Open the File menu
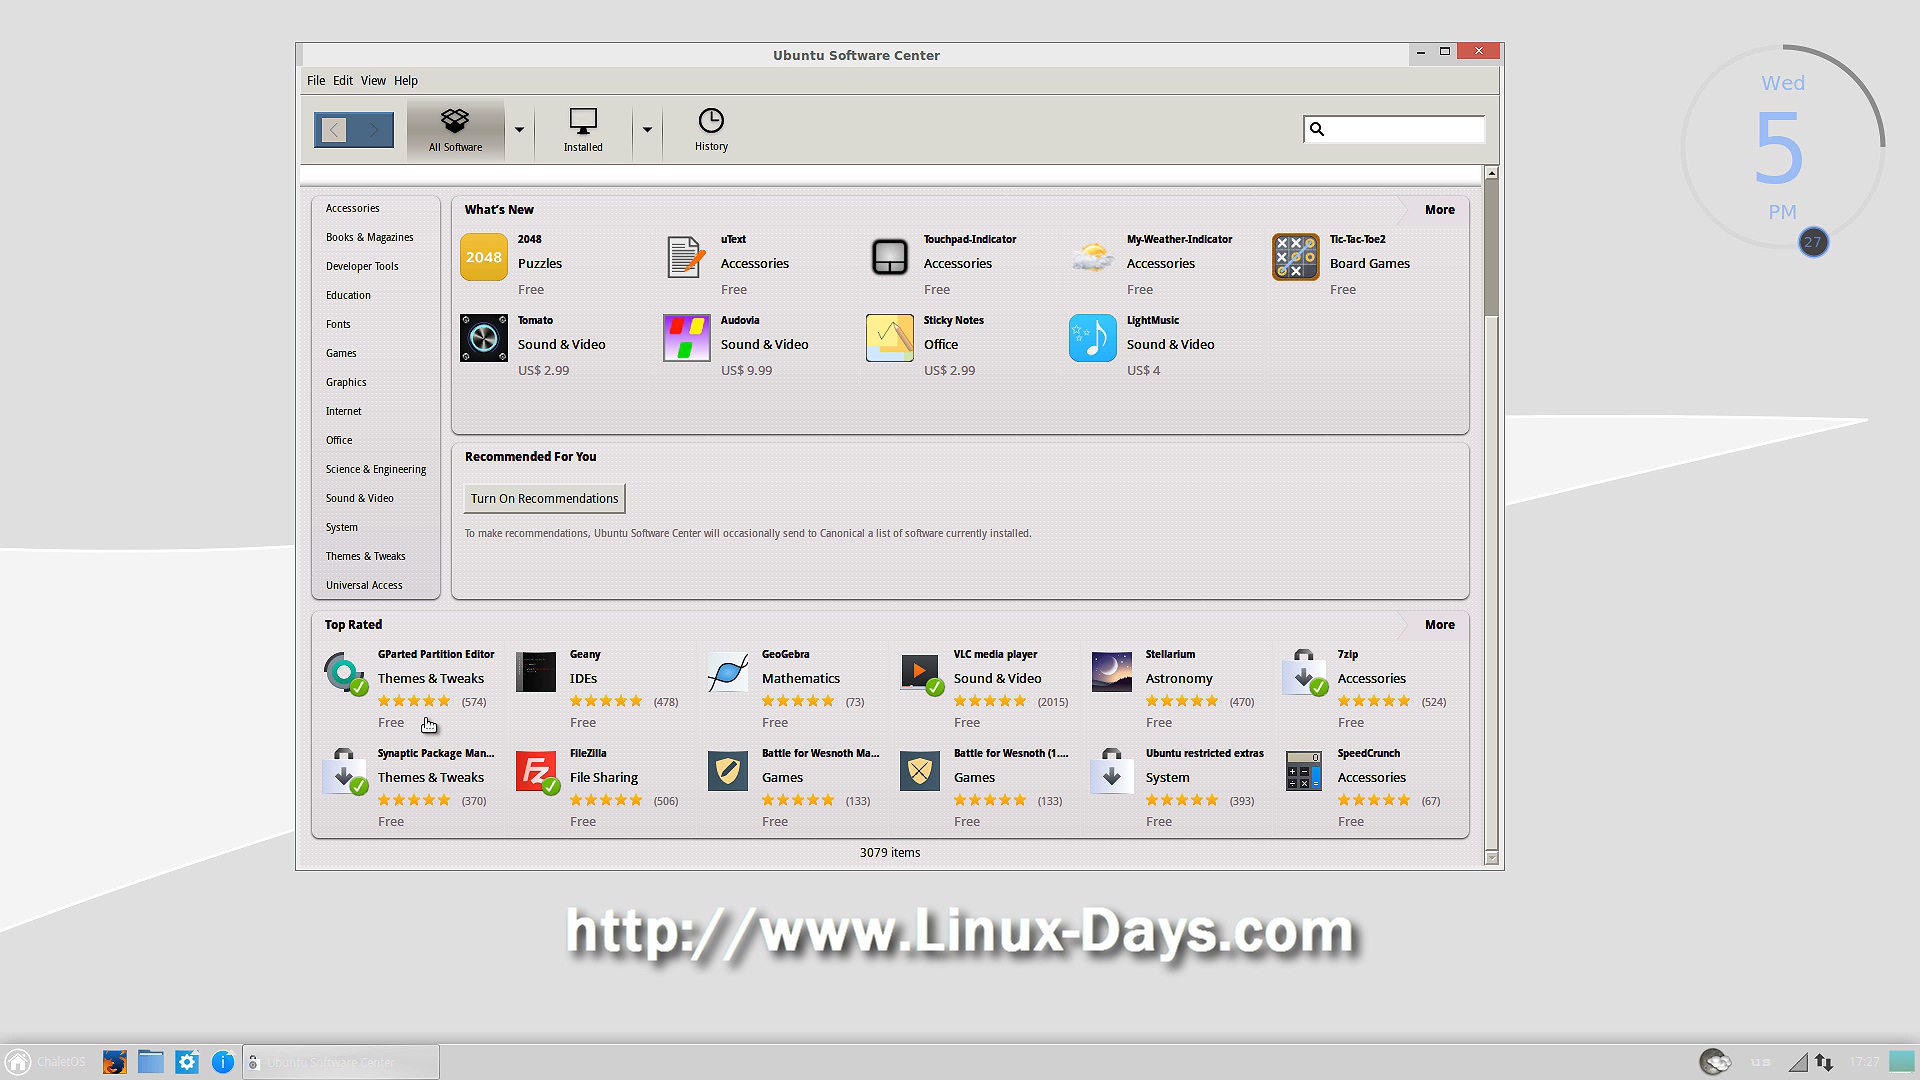 [316, 81]
